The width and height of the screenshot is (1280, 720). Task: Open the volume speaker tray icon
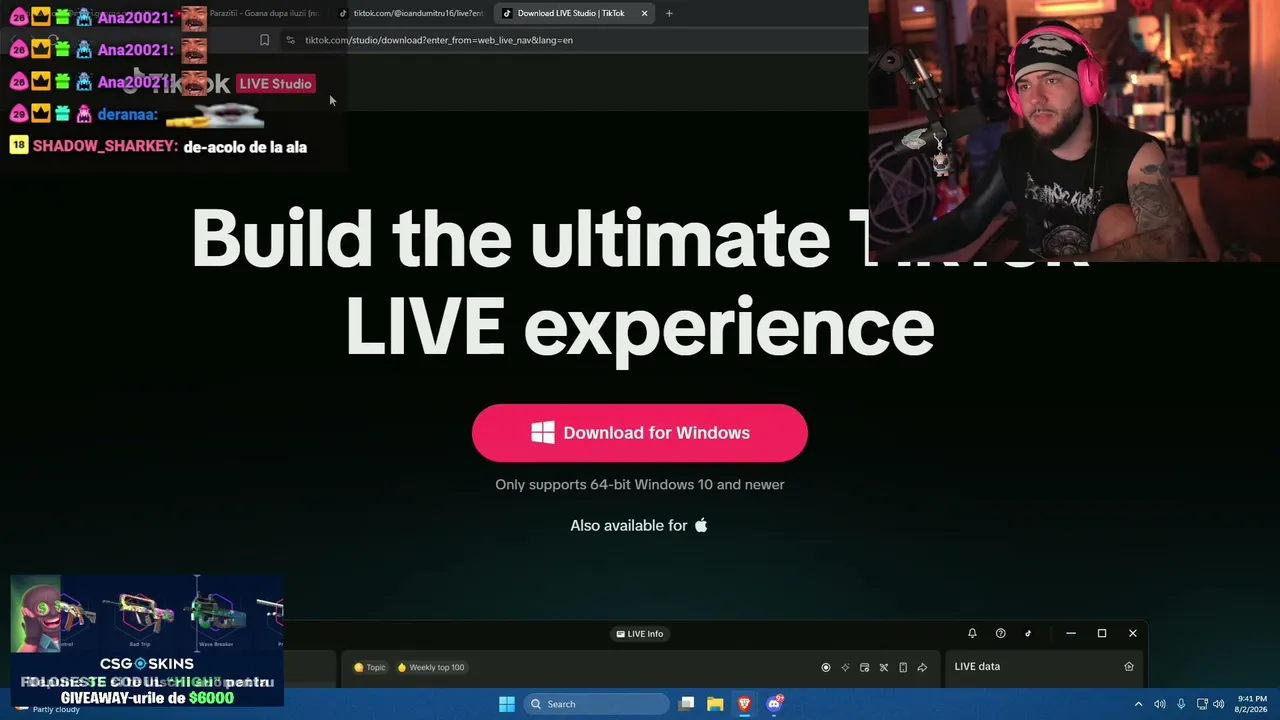click(1160, 704)
